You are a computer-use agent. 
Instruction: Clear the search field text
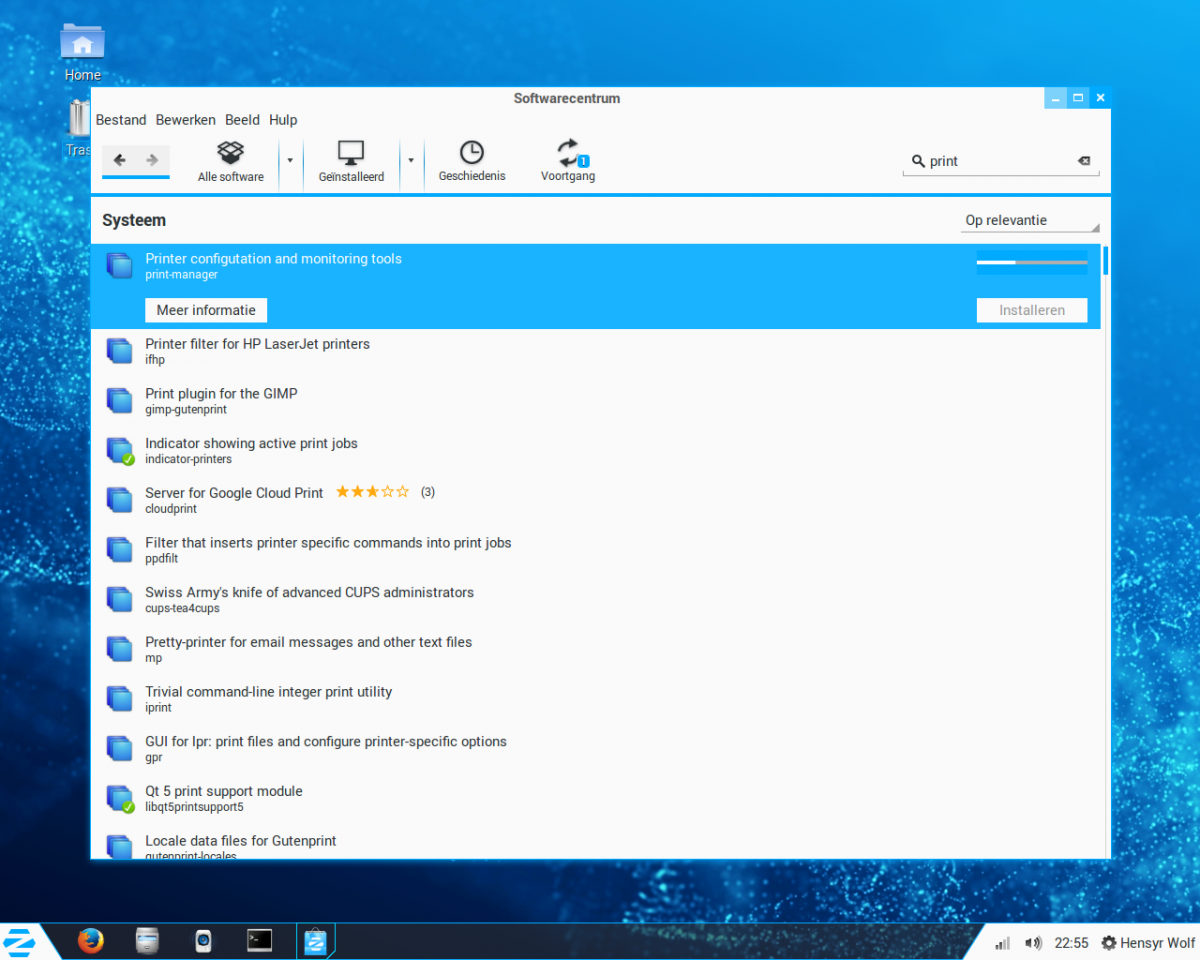(x=1084, y=161)
